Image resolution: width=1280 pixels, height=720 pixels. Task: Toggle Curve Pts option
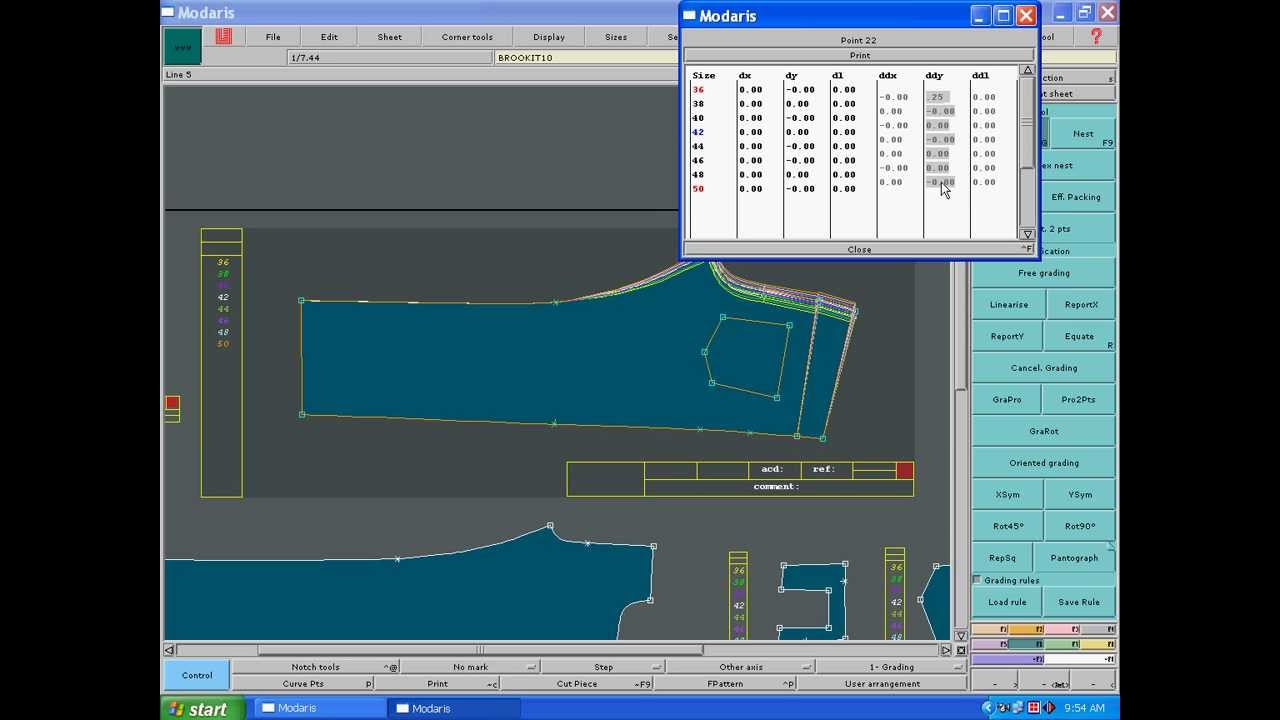(x=303, y=684)
